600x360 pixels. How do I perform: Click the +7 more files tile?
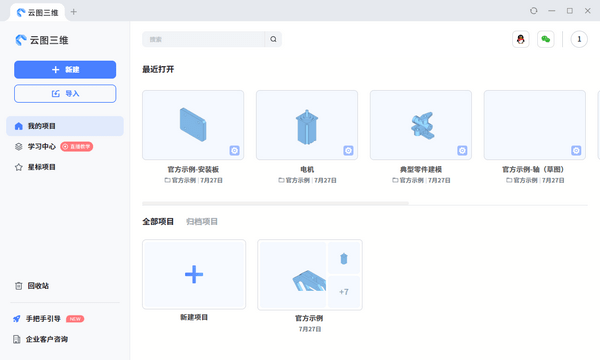tap(344, 292)
